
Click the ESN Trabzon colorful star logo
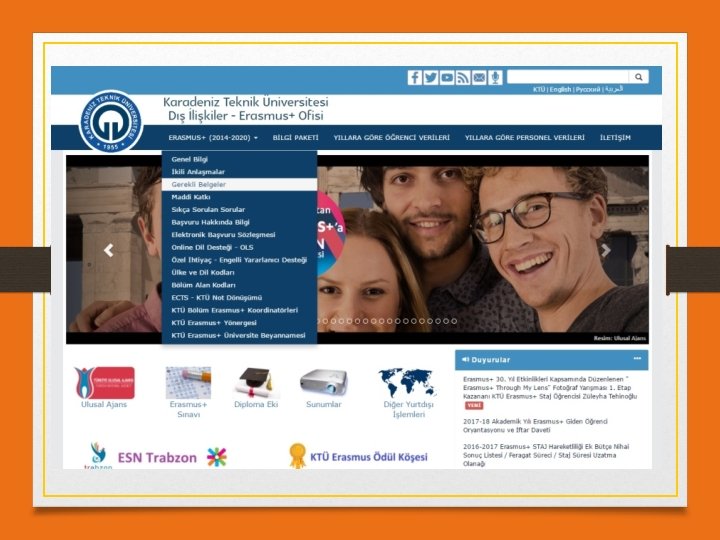[217, 457]
